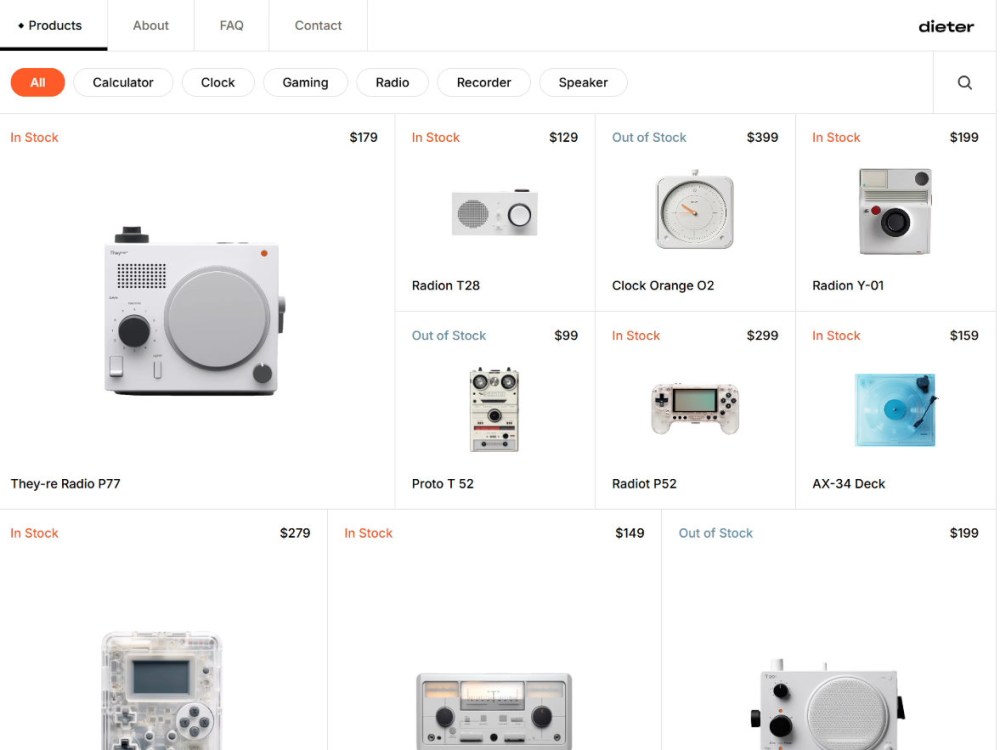View the Radiot P52 handheld console image
The image size is (1000, 750).
pos(695,409)
